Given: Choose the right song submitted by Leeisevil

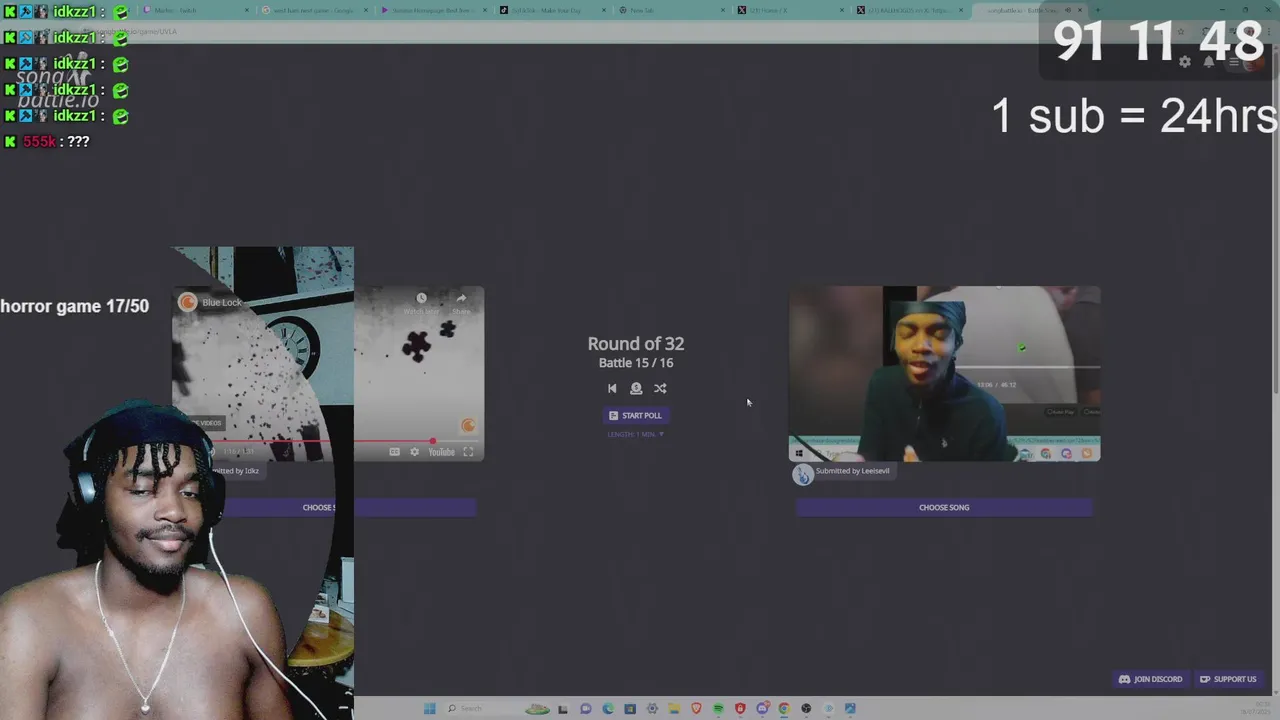Looking at the screenshot, I should [944, 507].
